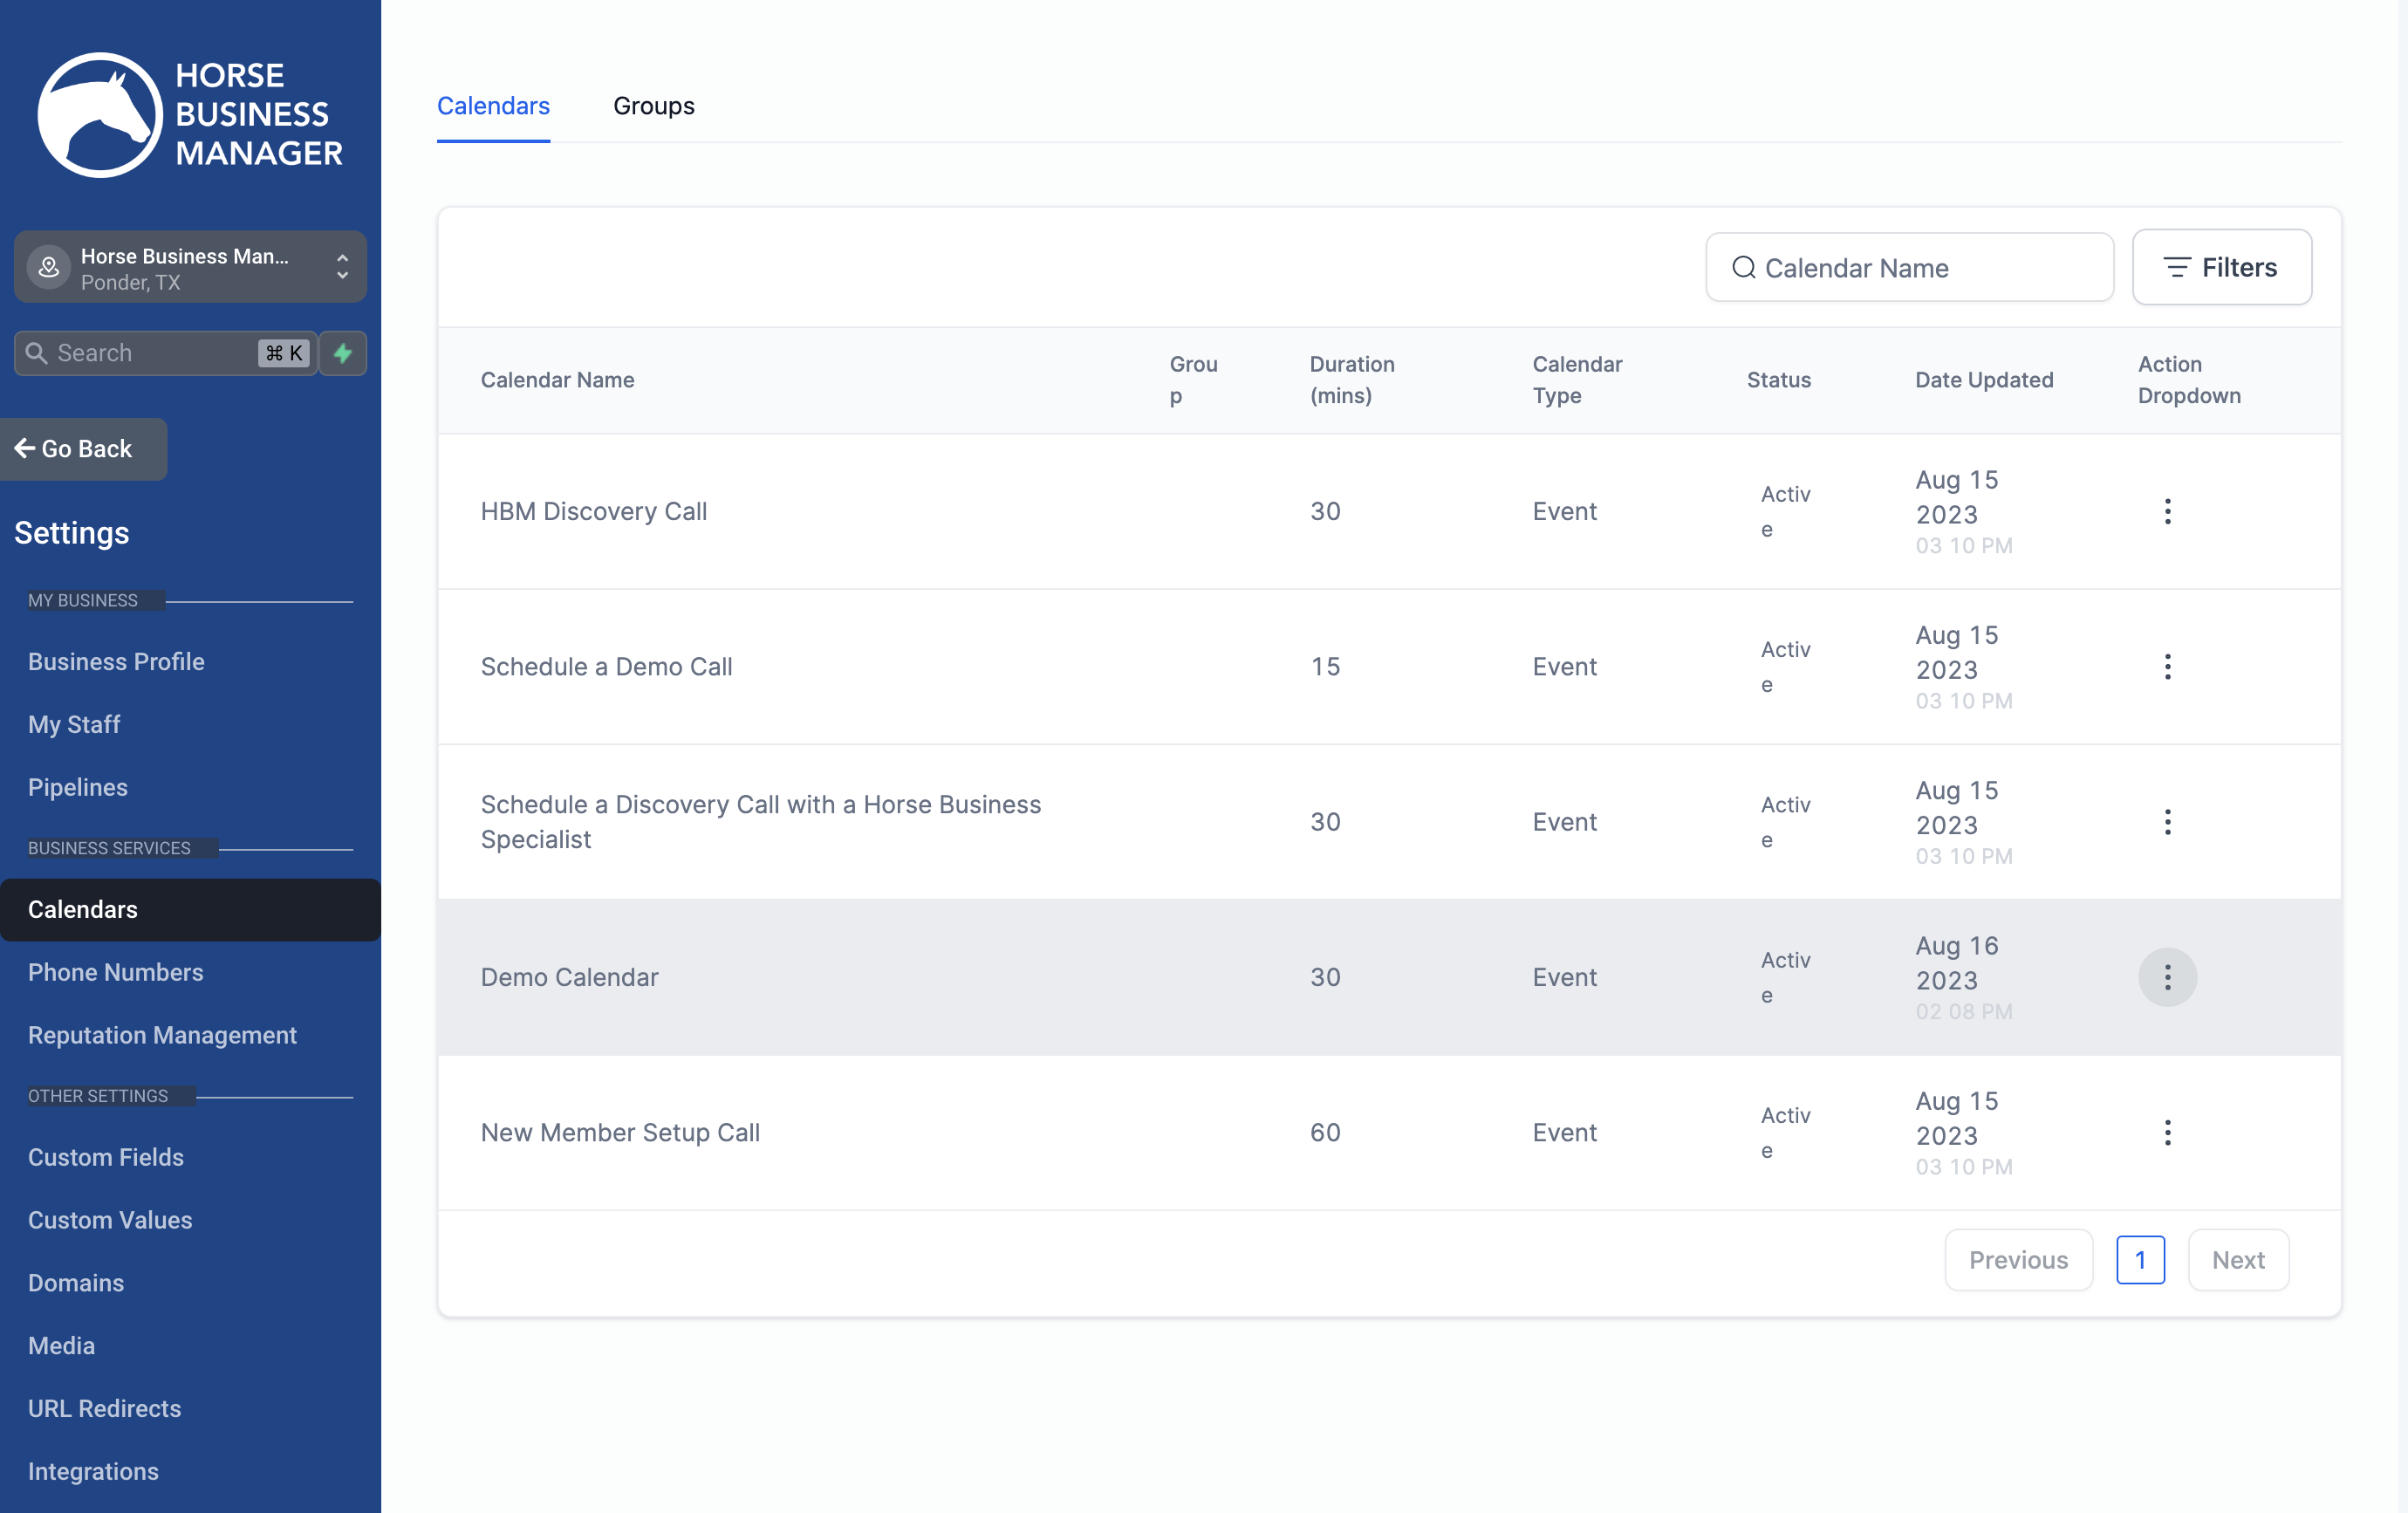Click the Date Updated column header
The height and width of the screenshot is (1513, 2408).
click(1984, 380)
